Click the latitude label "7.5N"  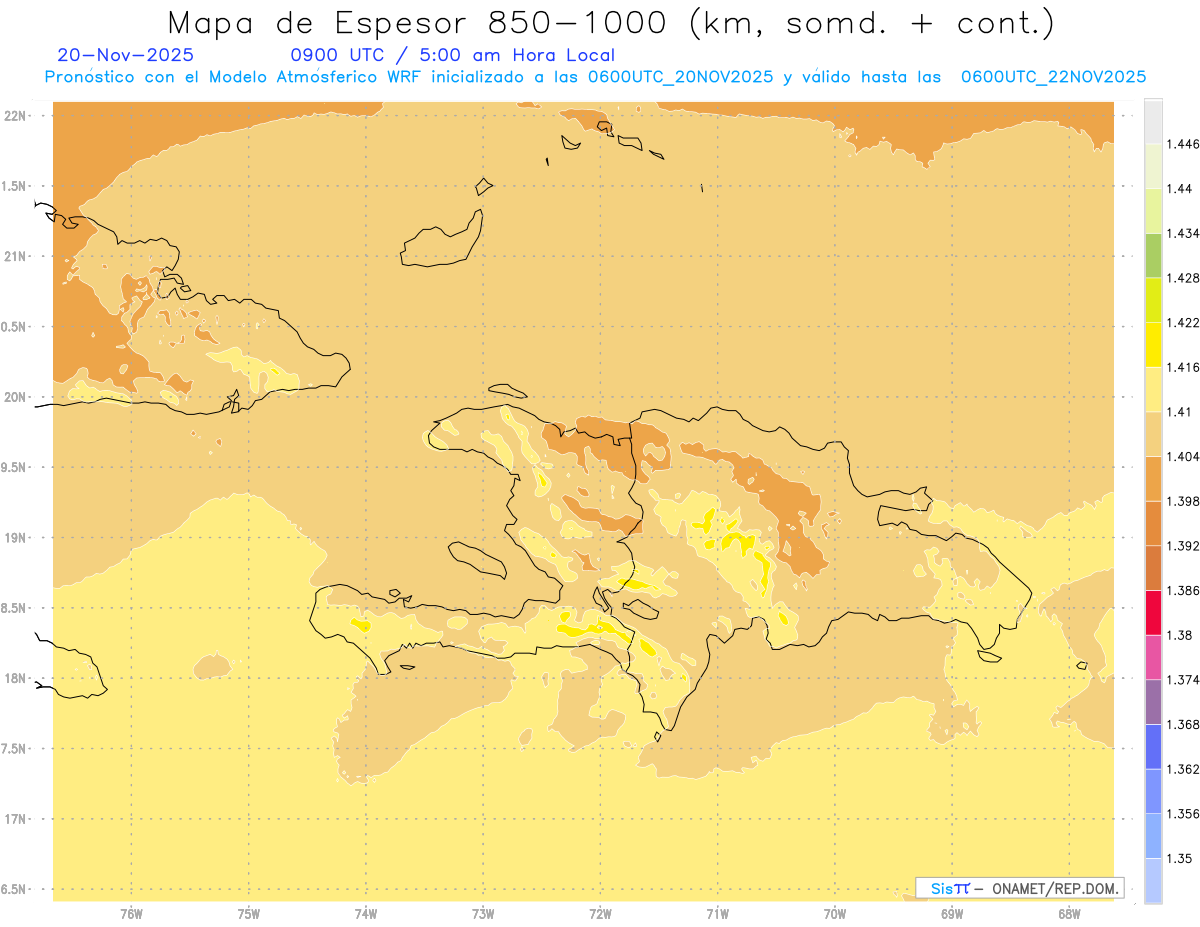(14, 749)
